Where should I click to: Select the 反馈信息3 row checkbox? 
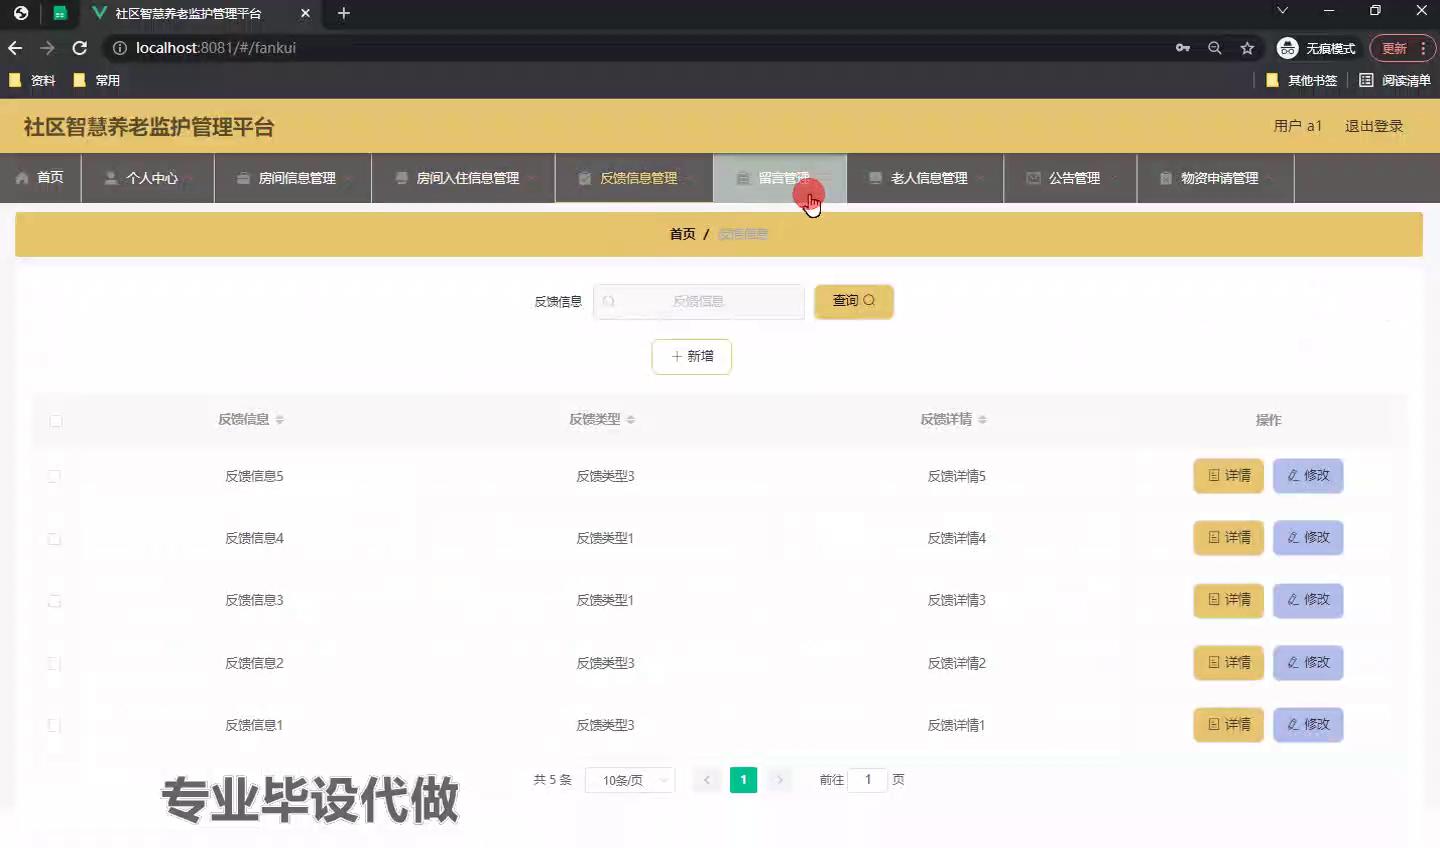55,601
